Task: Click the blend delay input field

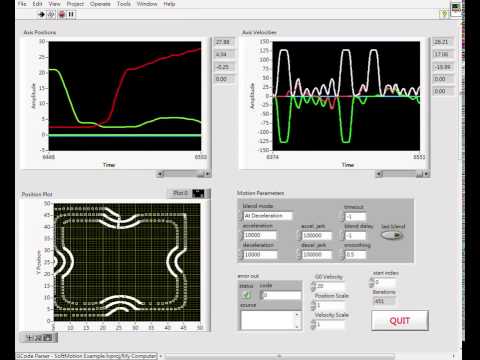Action: coord(356,236)
